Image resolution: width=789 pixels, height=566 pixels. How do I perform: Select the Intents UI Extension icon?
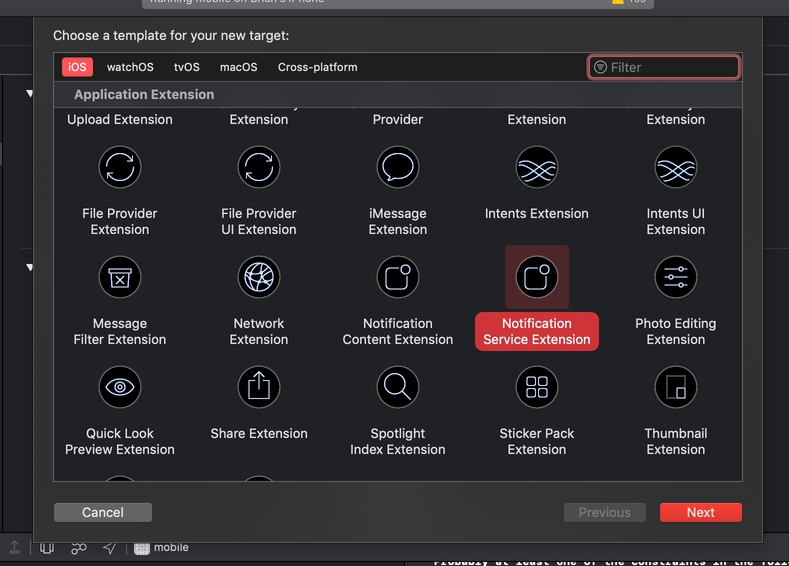tap(675, 167)
